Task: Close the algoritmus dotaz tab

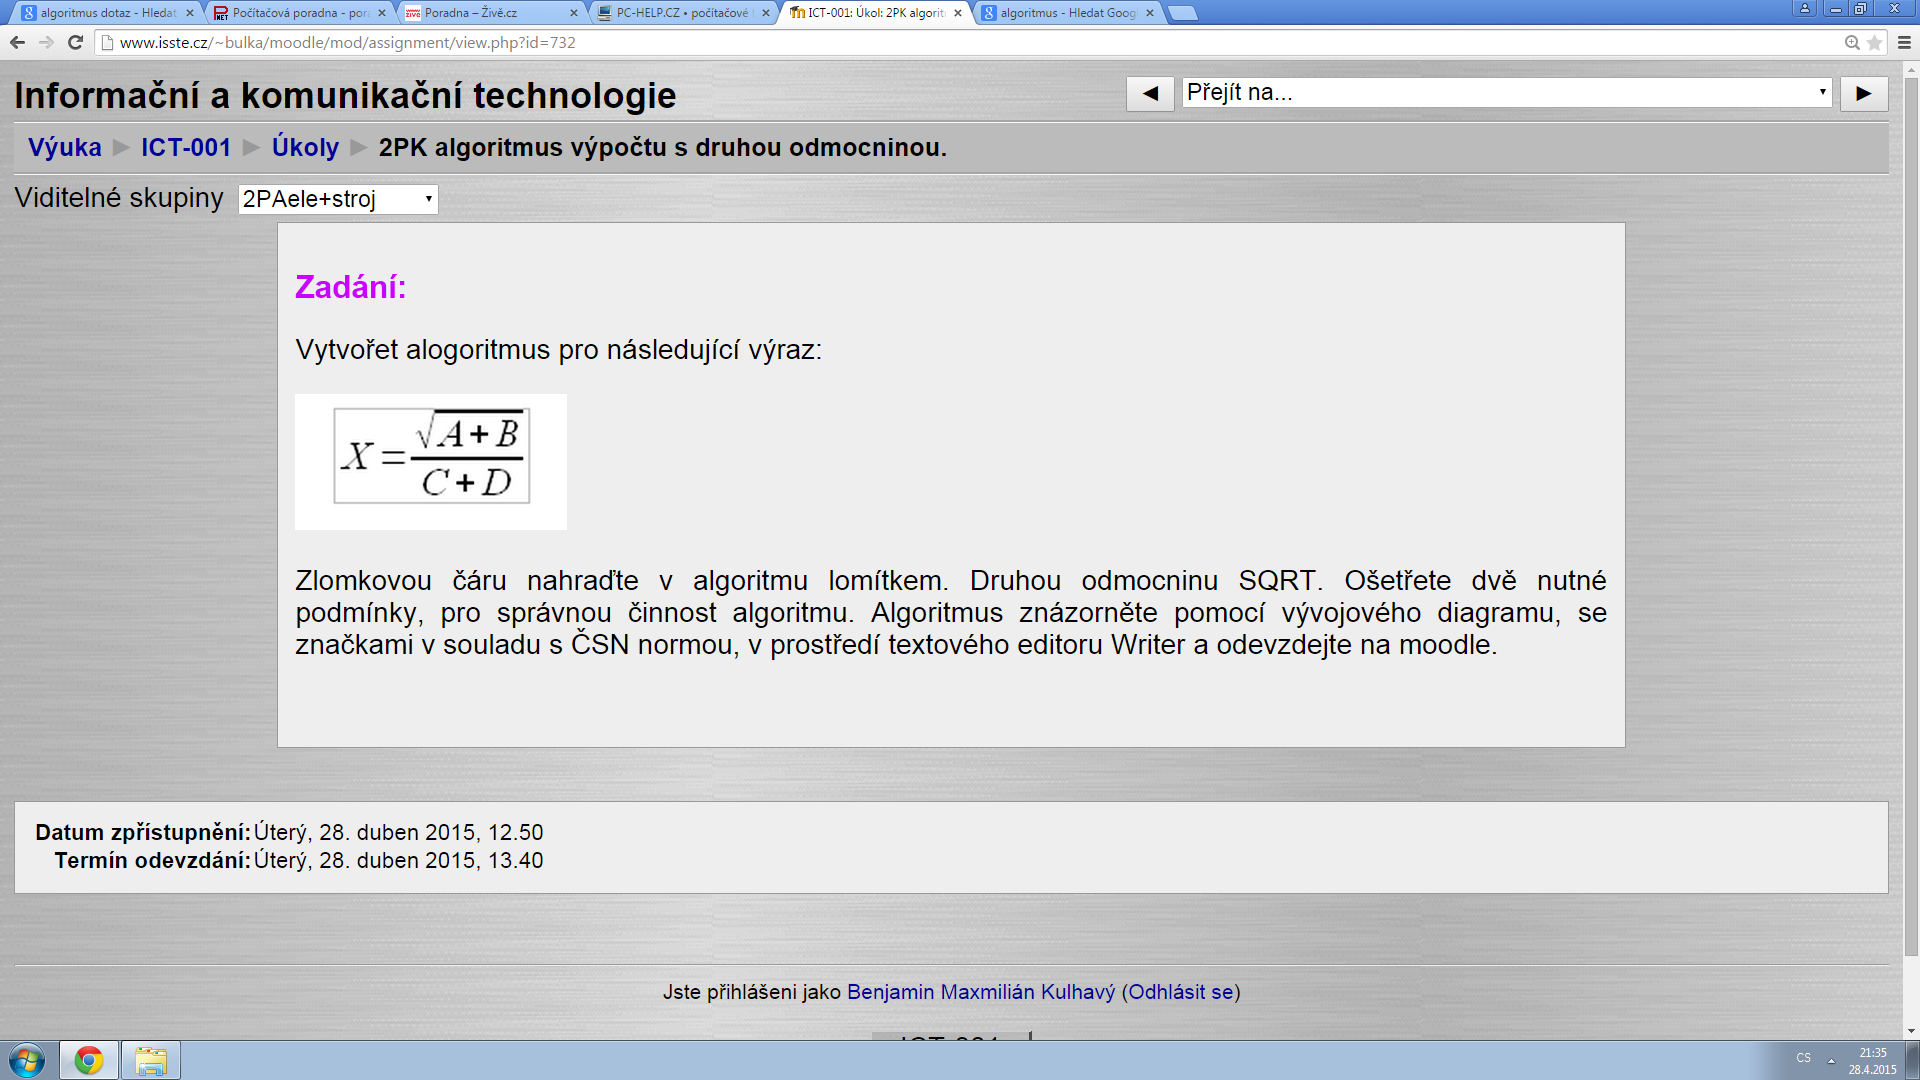Action: (x=190, y=13)
